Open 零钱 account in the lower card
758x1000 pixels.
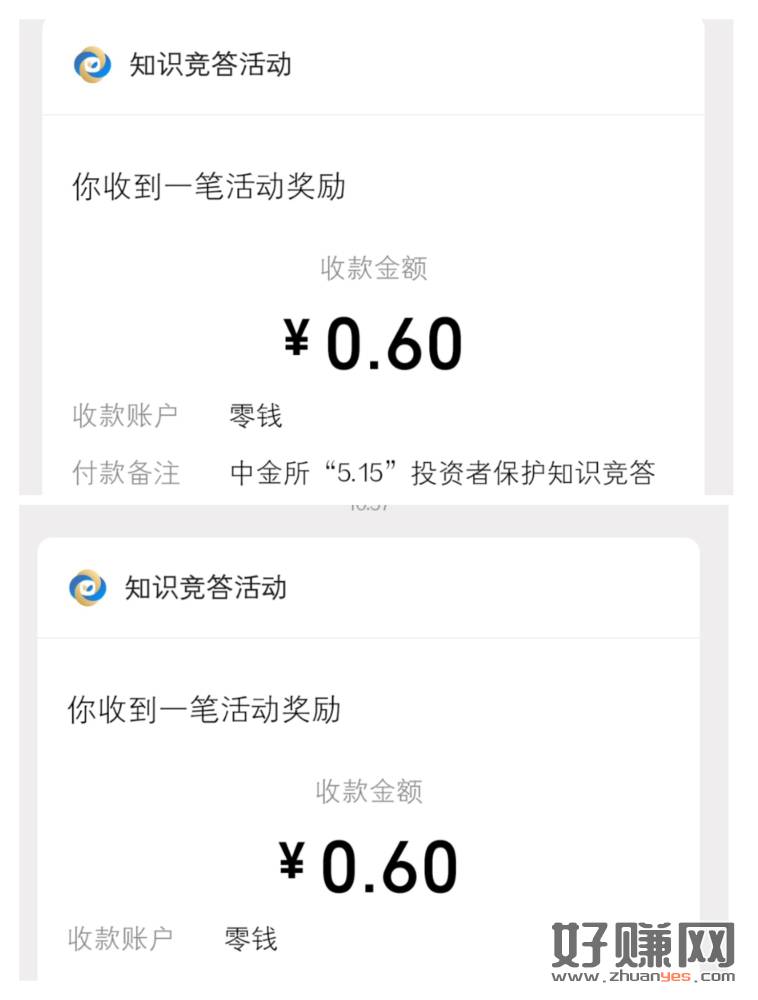(x=251, y=939)
